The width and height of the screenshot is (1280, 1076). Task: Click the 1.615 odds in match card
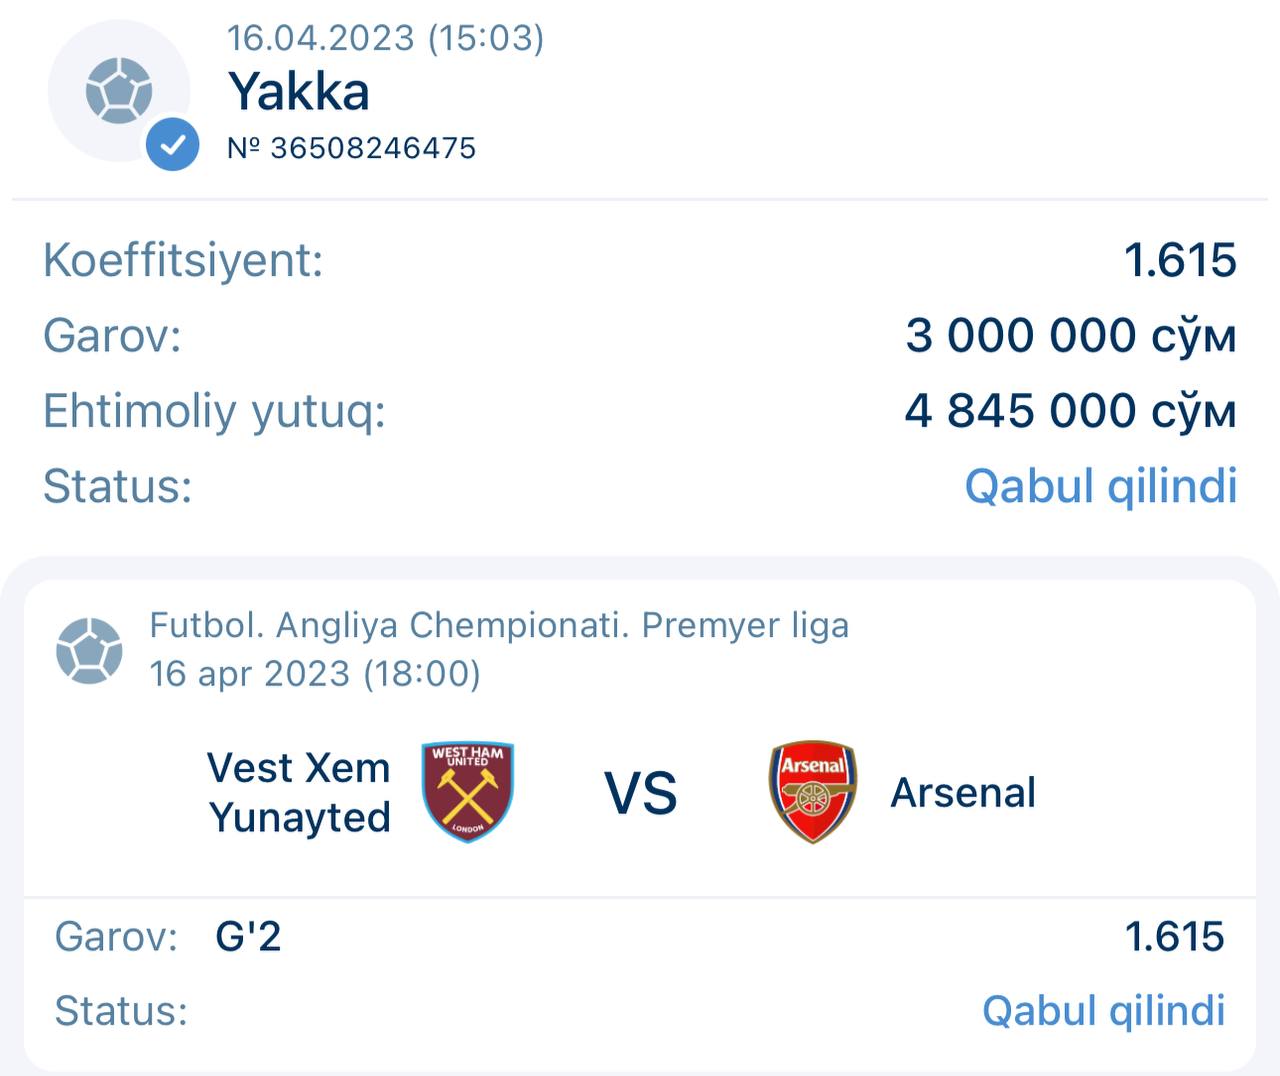(x=1174, y=937)
